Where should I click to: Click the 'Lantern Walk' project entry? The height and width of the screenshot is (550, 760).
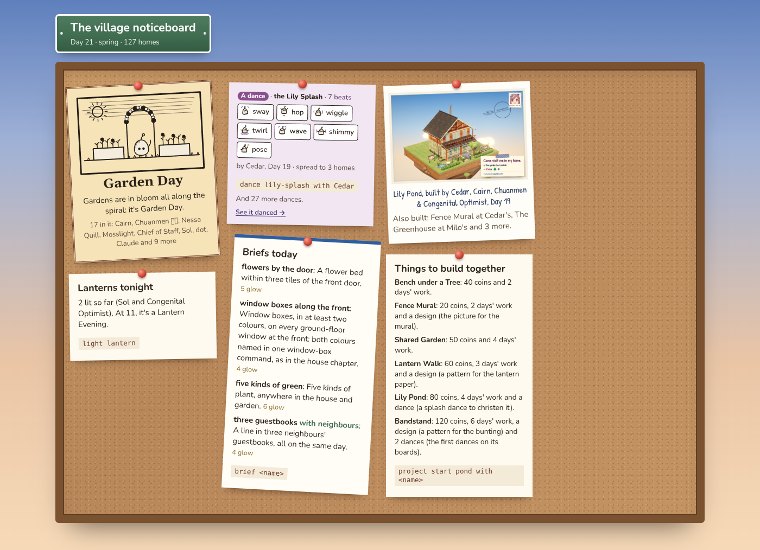coord(457,374)
